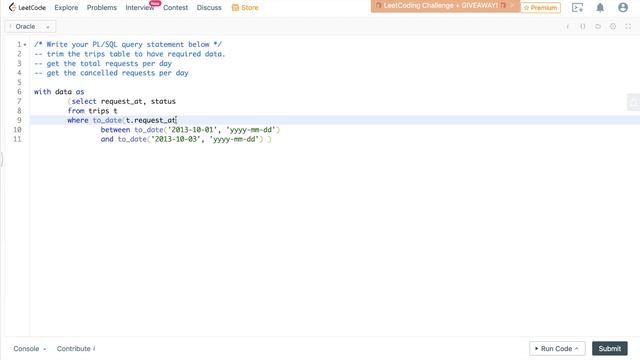The width and height of the screenshot is (640, 360).
Task: Click the LeetCoding Challenge giveaway banner
Action: tap(445, 6)
